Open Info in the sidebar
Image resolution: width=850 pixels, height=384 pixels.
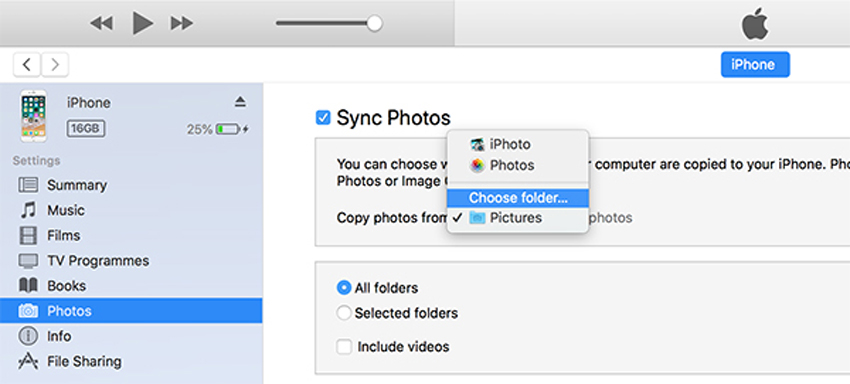131,336
